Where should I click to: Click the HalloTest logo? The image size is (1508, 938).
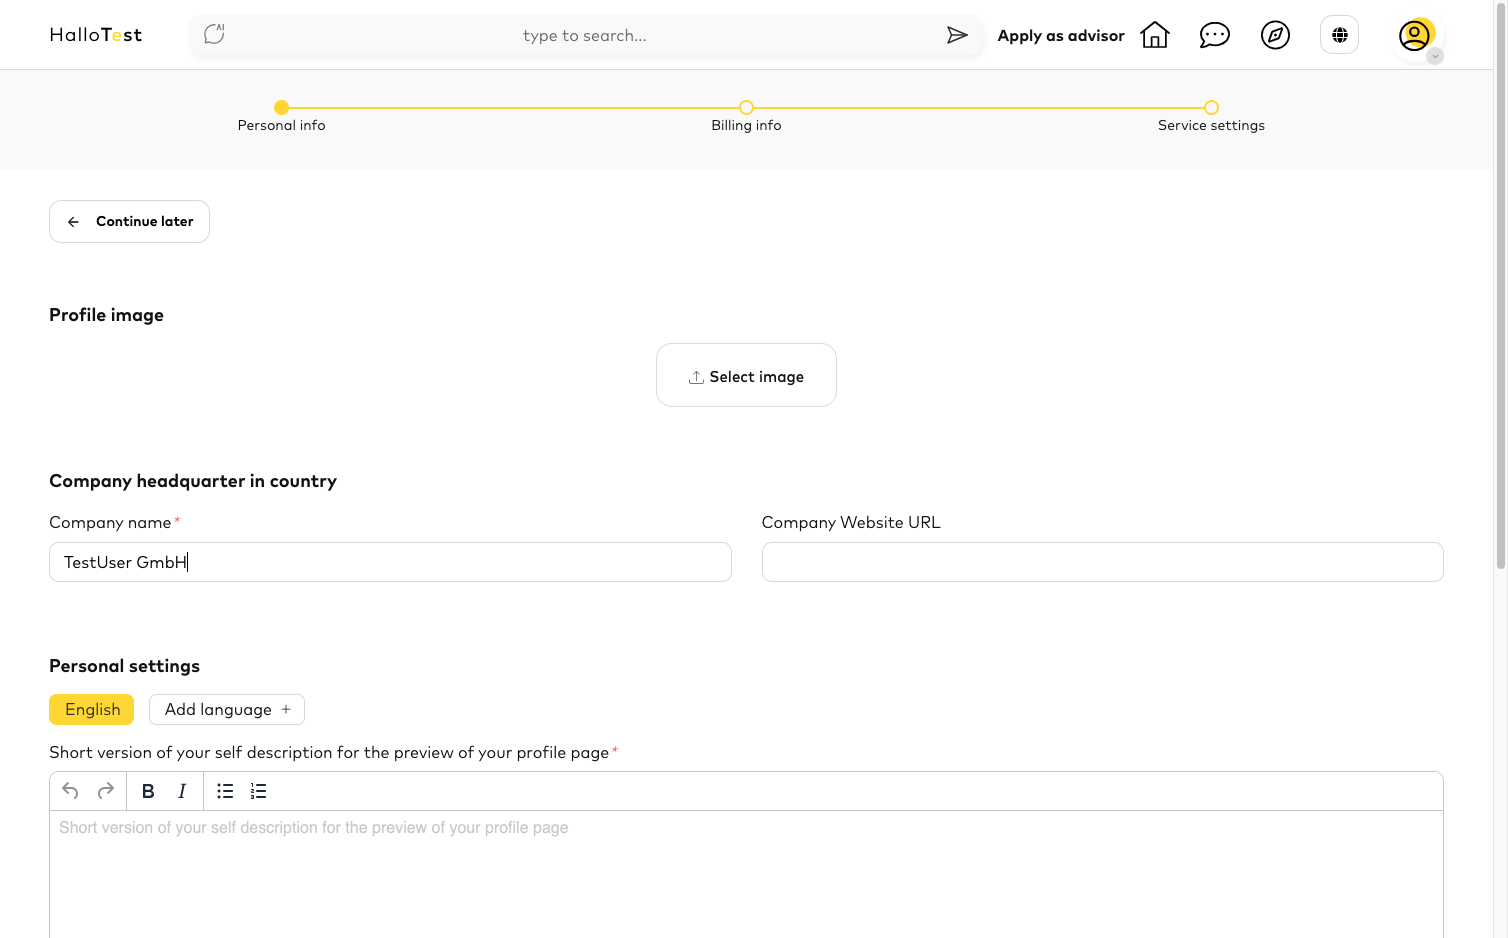pos(96,35)
